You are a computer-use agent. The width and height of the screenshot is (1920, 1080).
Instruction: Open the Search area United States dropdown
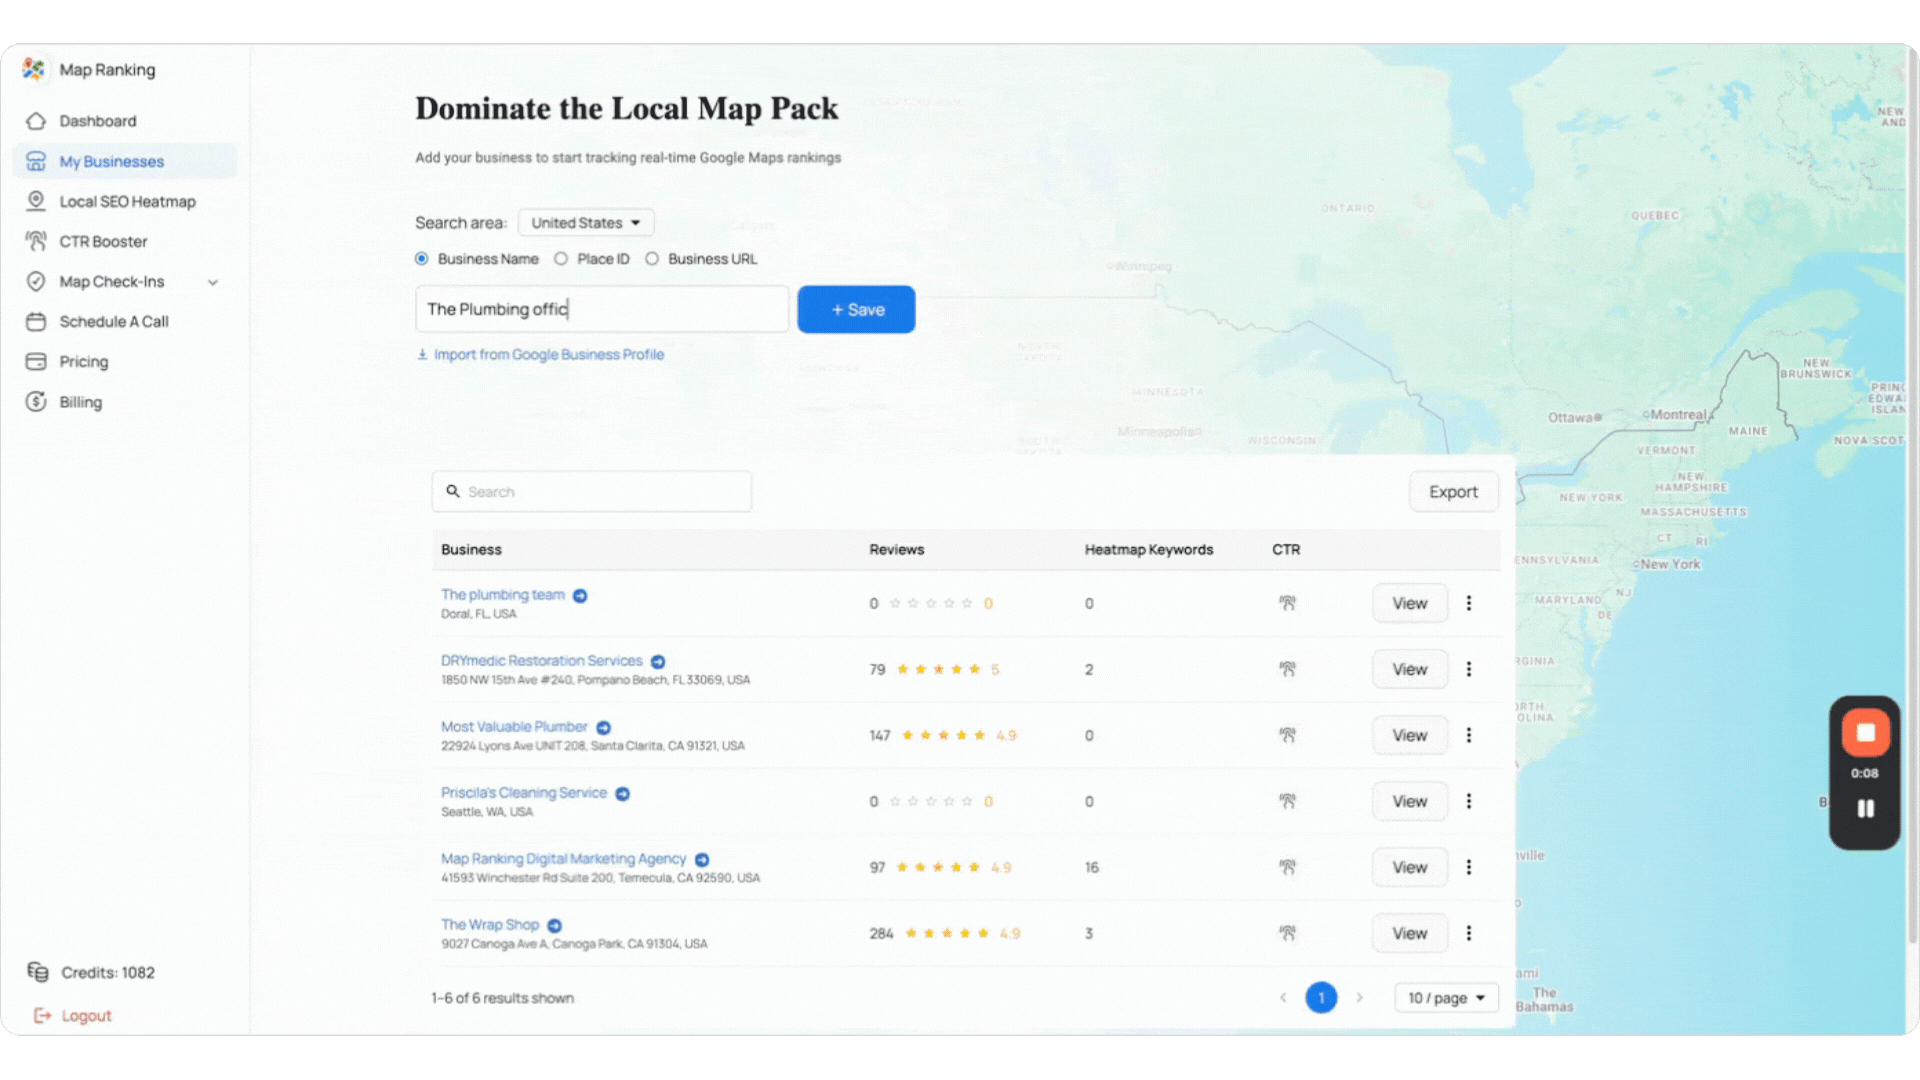coord(586,222)
